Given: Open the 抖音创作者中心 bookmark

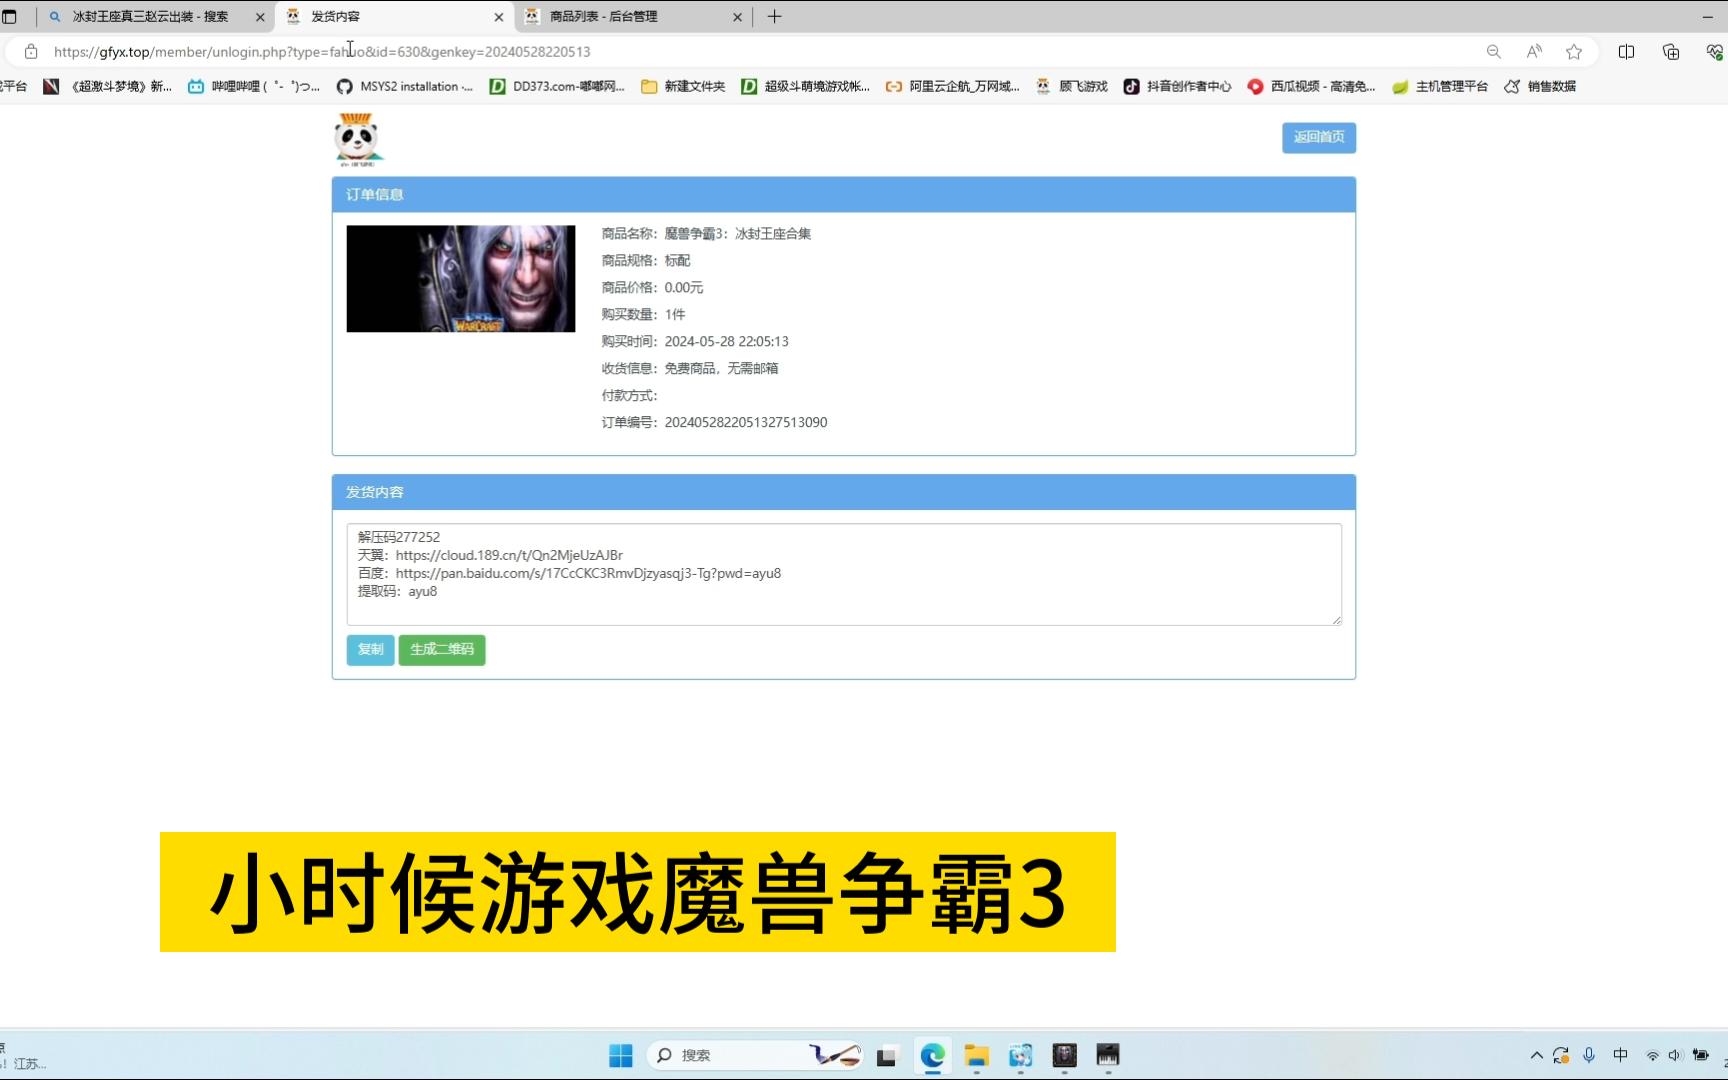Looking at the screenshot, I should pyautogui.click(x=1178, y=87).
